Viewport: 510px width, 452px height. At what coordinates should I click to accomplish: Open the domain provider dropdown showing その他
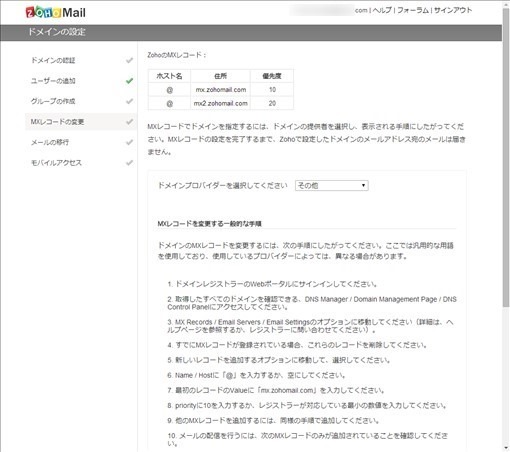pos(332,185)
